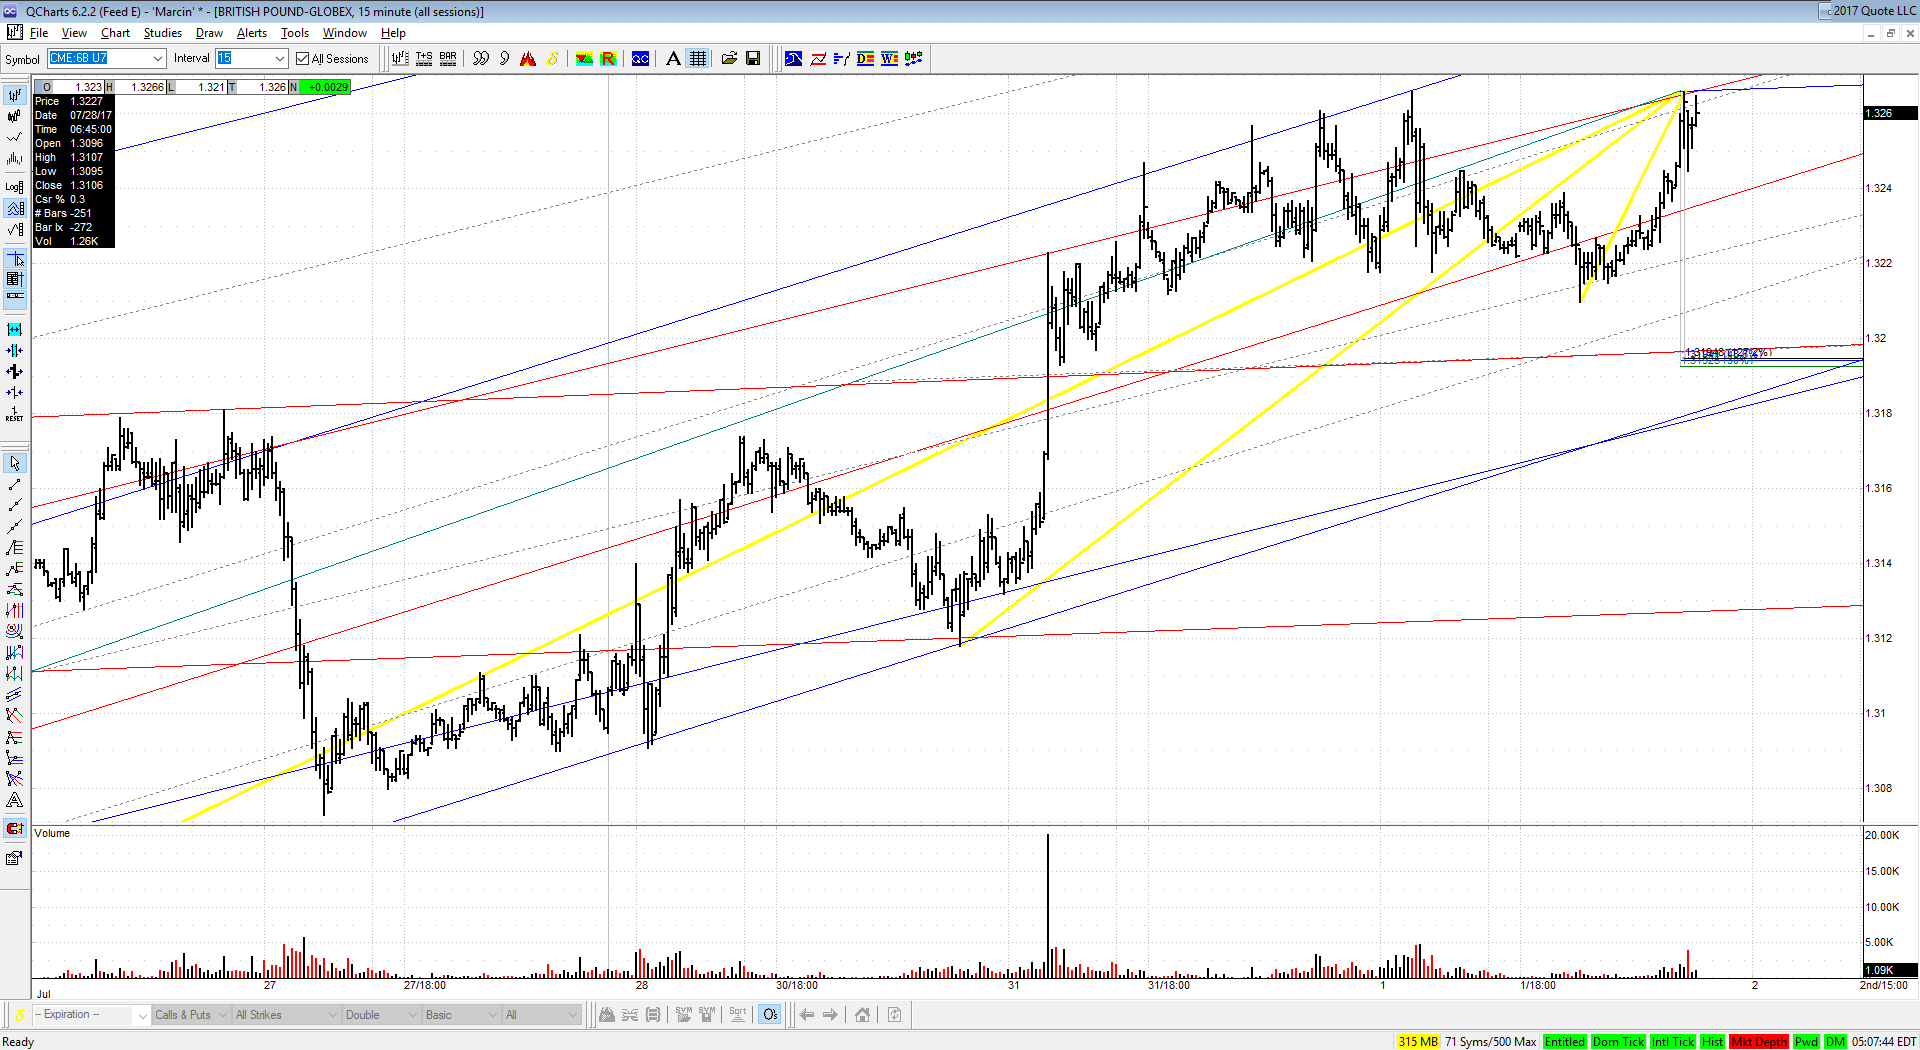Viewport: 1920px width, 1050px height.
Task: Select the text 'A' font tool in toolbar
Action: 673,59
